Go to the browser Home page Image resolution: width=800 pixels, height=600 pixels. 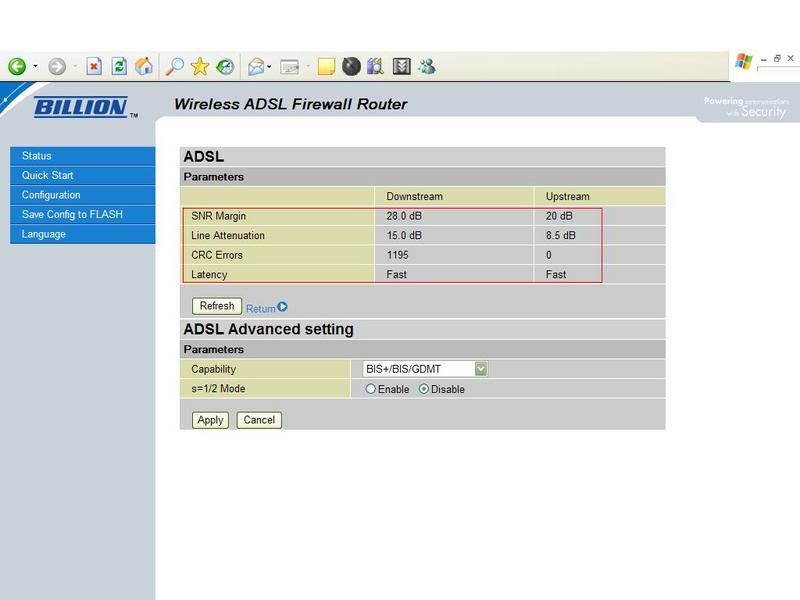tap(144, 67)
